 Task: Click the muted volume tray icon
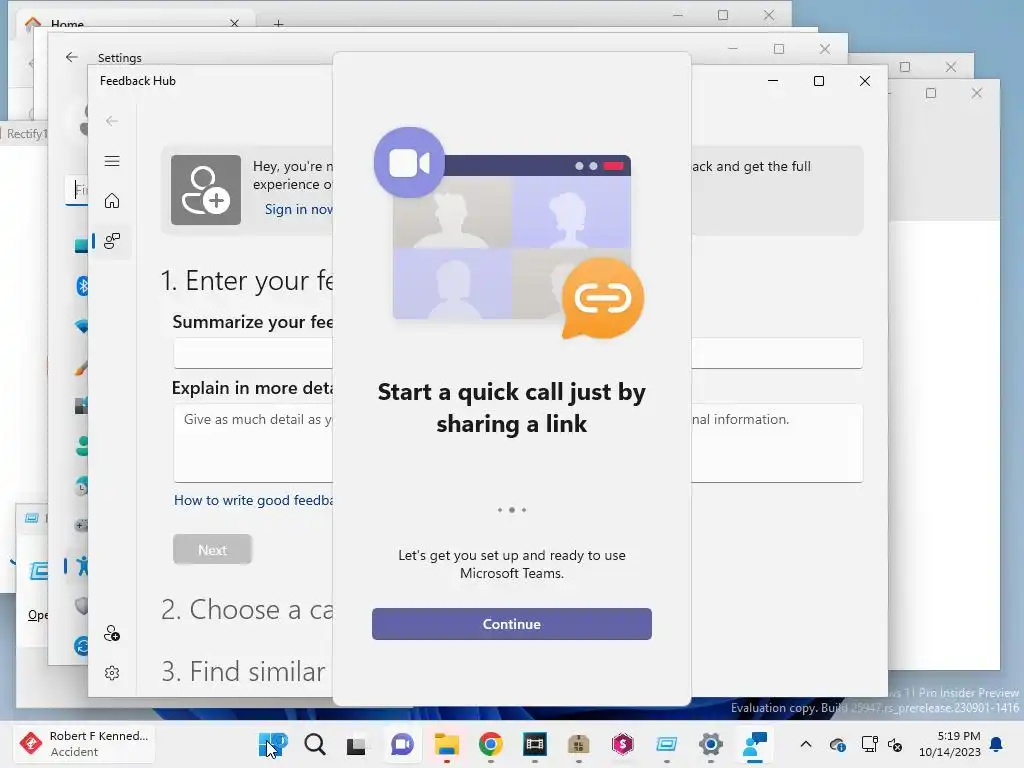coord(895,744)
